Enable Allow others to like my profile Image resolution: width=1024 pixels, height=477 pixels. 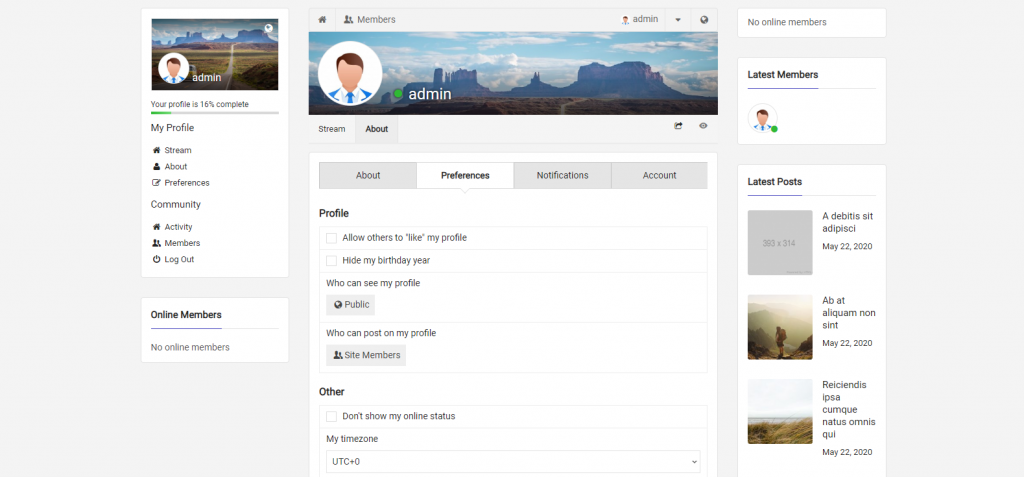pyautogui.click(x=332, y=238)
